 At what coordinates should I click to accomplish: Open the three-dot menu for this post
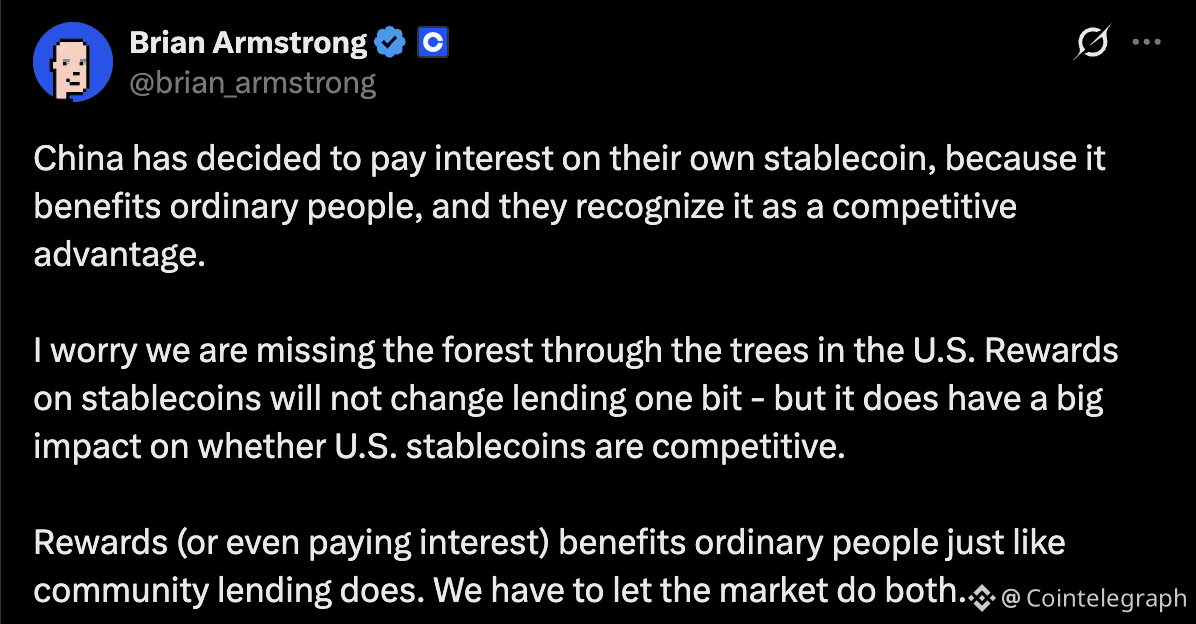coord(1146,41)
